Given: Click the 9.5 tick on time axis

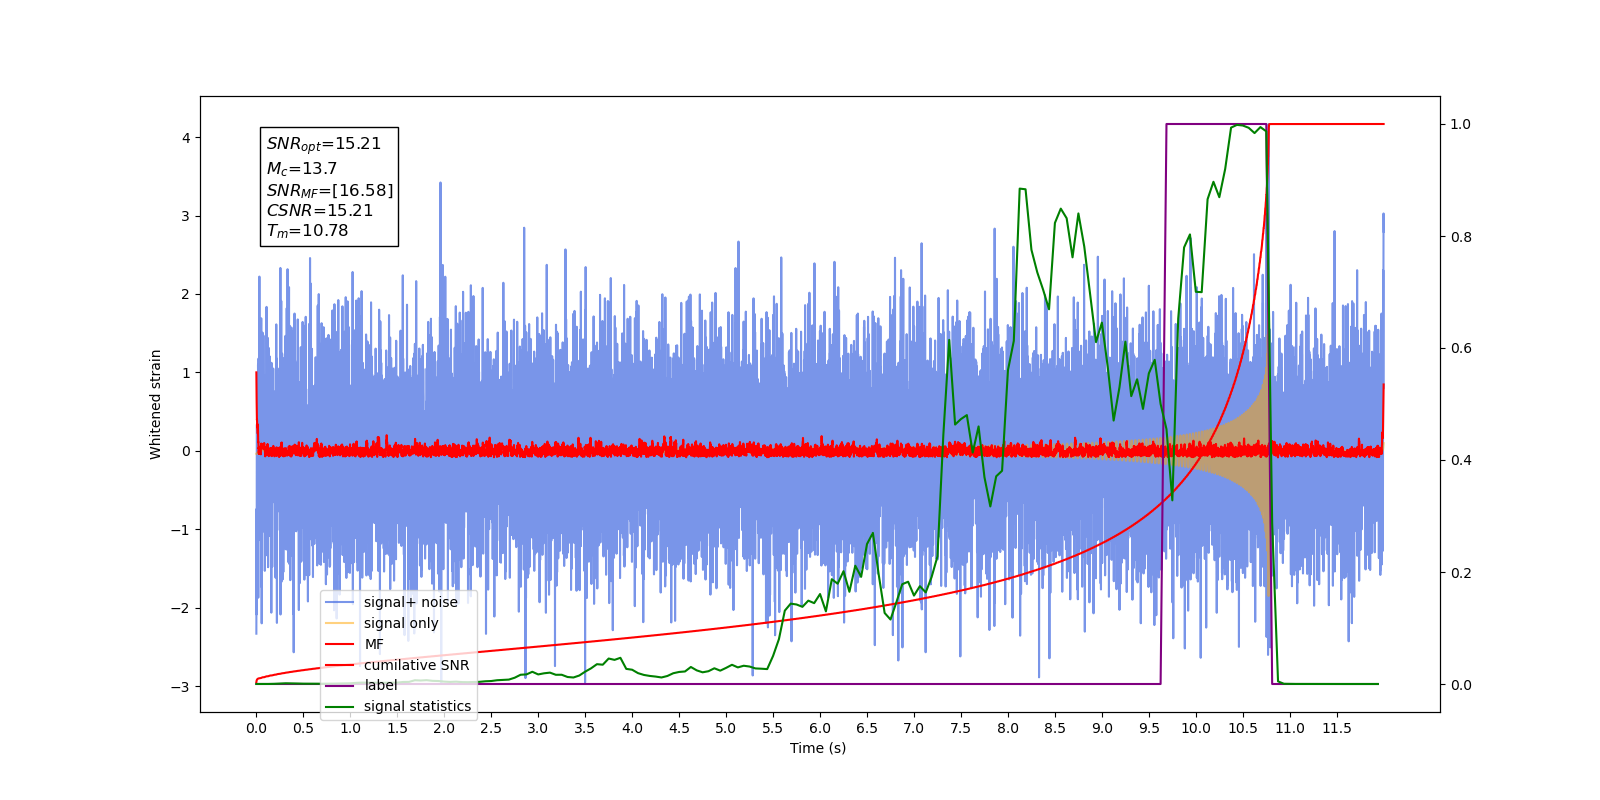Looking at the screenshot, I should point(1149,728).
